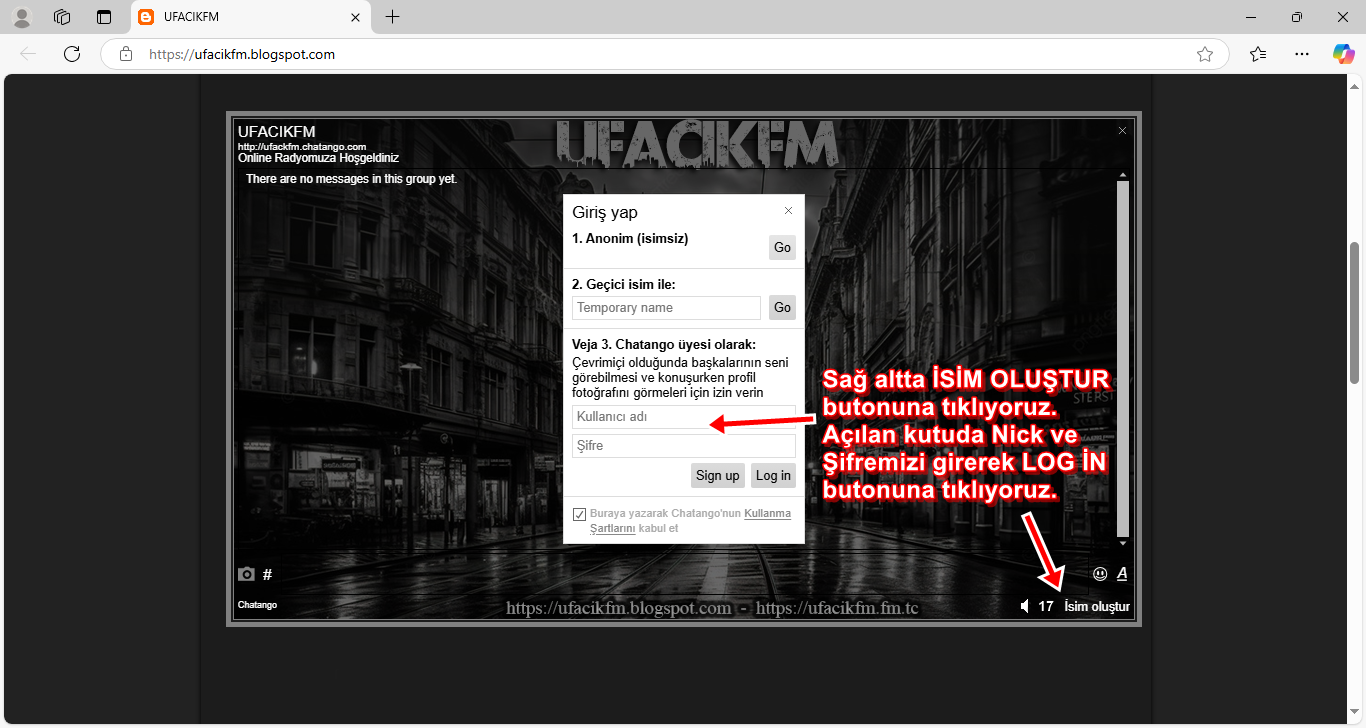Open the browser Settings and more menu

point(1301,54)
